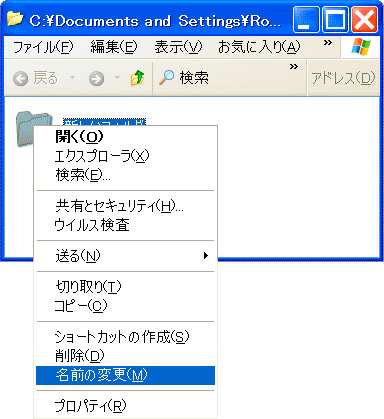Click the Forward arrow icon

pyautogui.click(x=96, y=79)
